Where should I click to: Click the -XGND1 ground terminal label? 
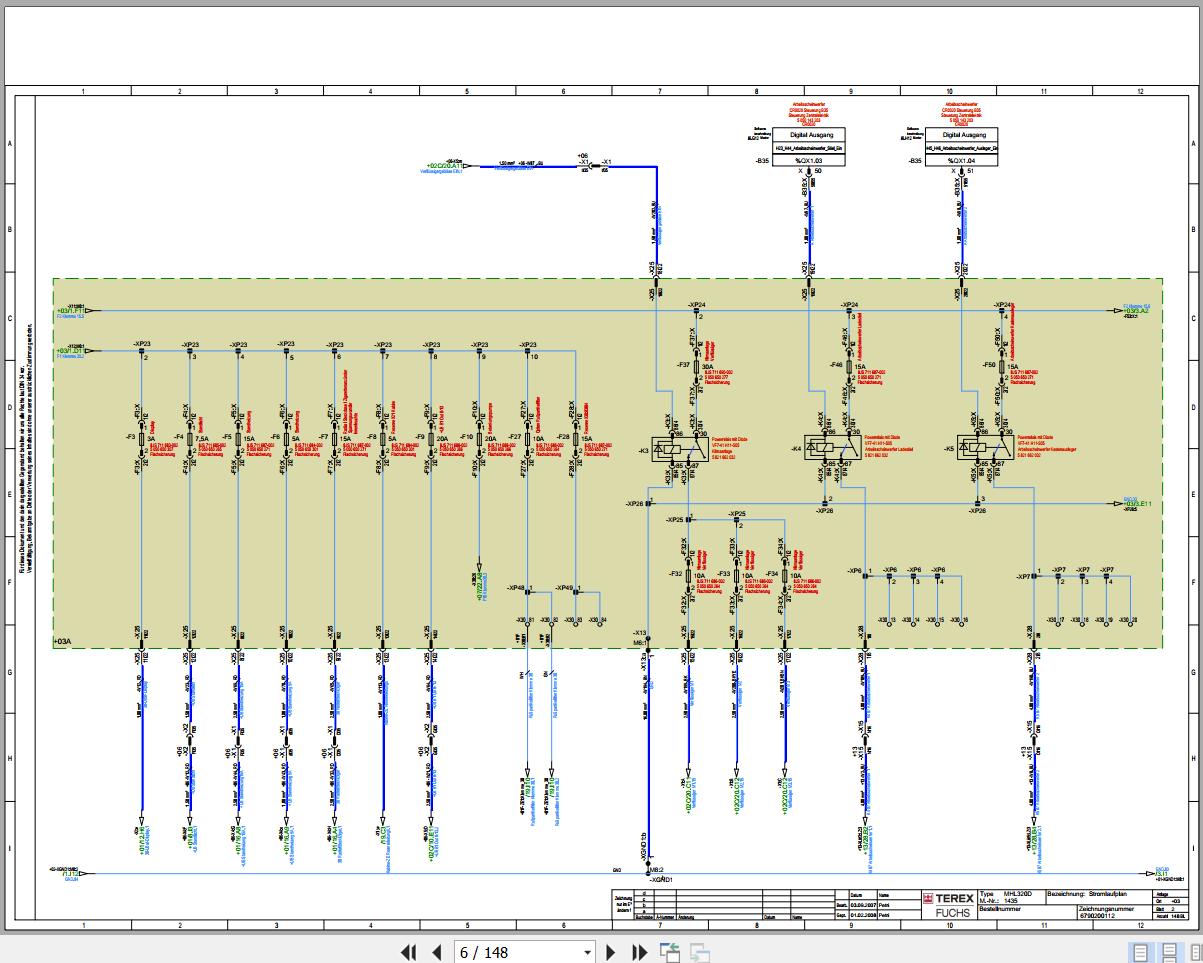click(661, 879)
